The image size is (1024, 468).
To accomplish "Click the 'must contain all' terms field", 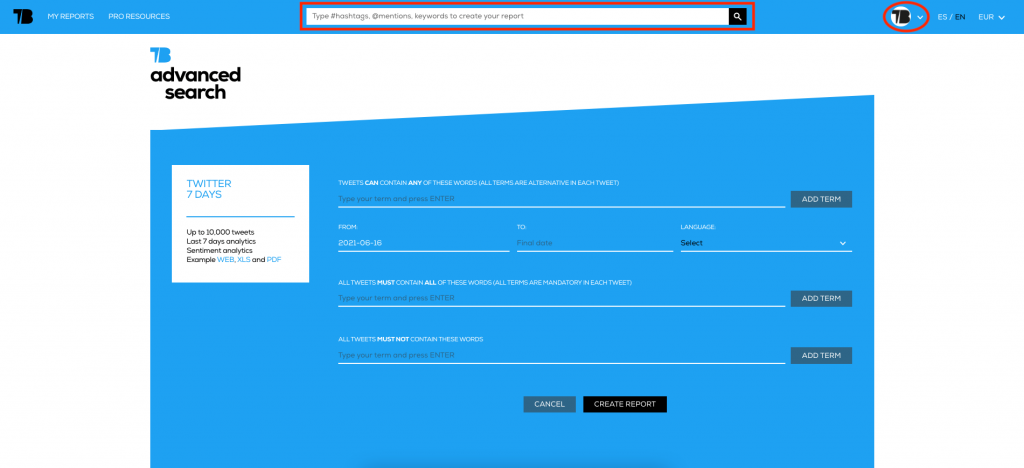I will (x=561, y=298).
